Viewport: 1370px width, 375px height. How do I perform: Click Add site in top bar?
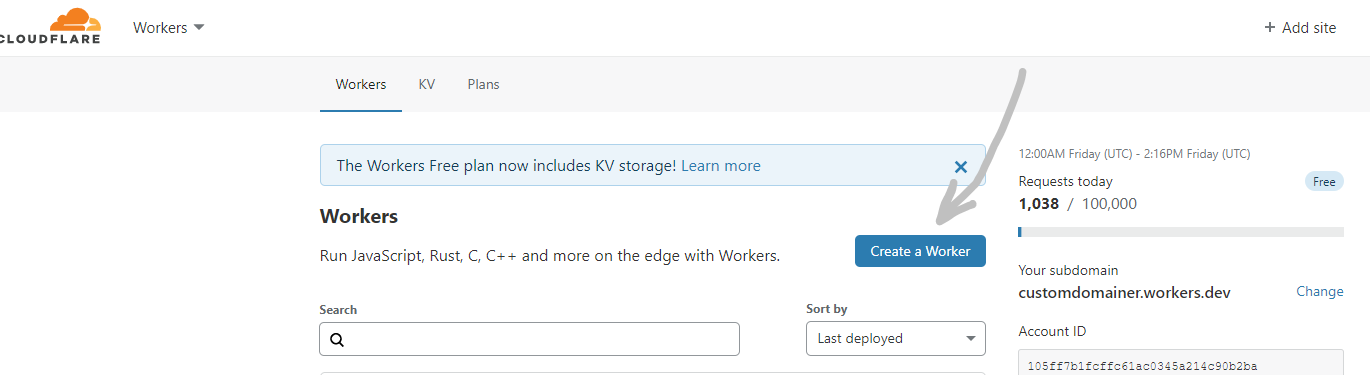coord(1300,28)
